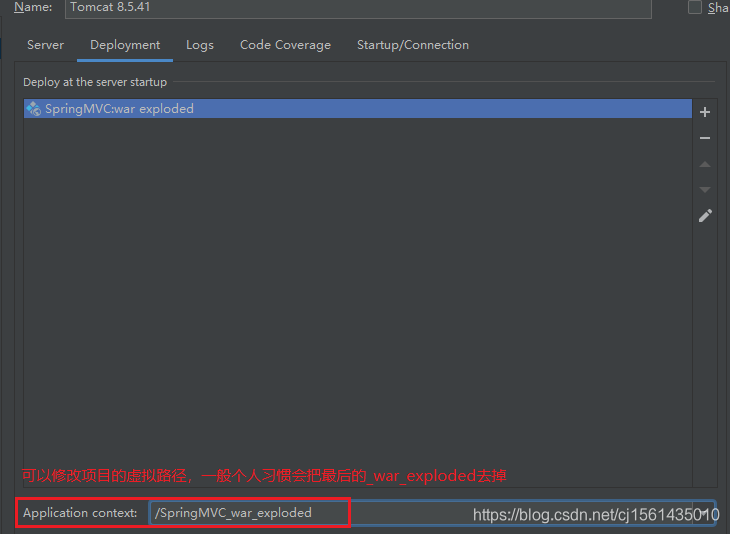Screen dimensions: 730x534
Task: Open the Code Coverage tab
Action: click(x=285, y=45)
